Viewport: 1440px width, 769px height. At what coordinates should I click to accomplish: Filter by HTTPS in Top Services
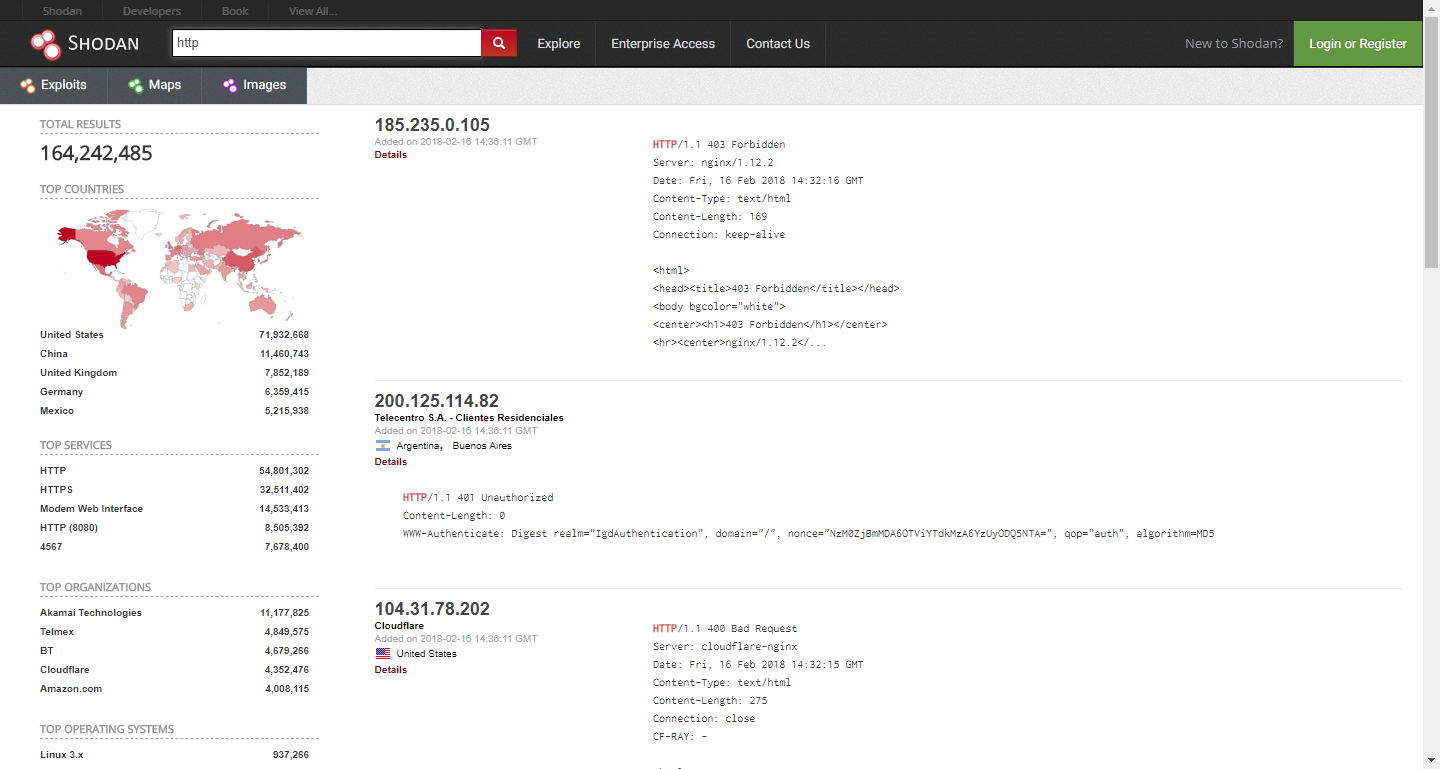click(57, 490)
